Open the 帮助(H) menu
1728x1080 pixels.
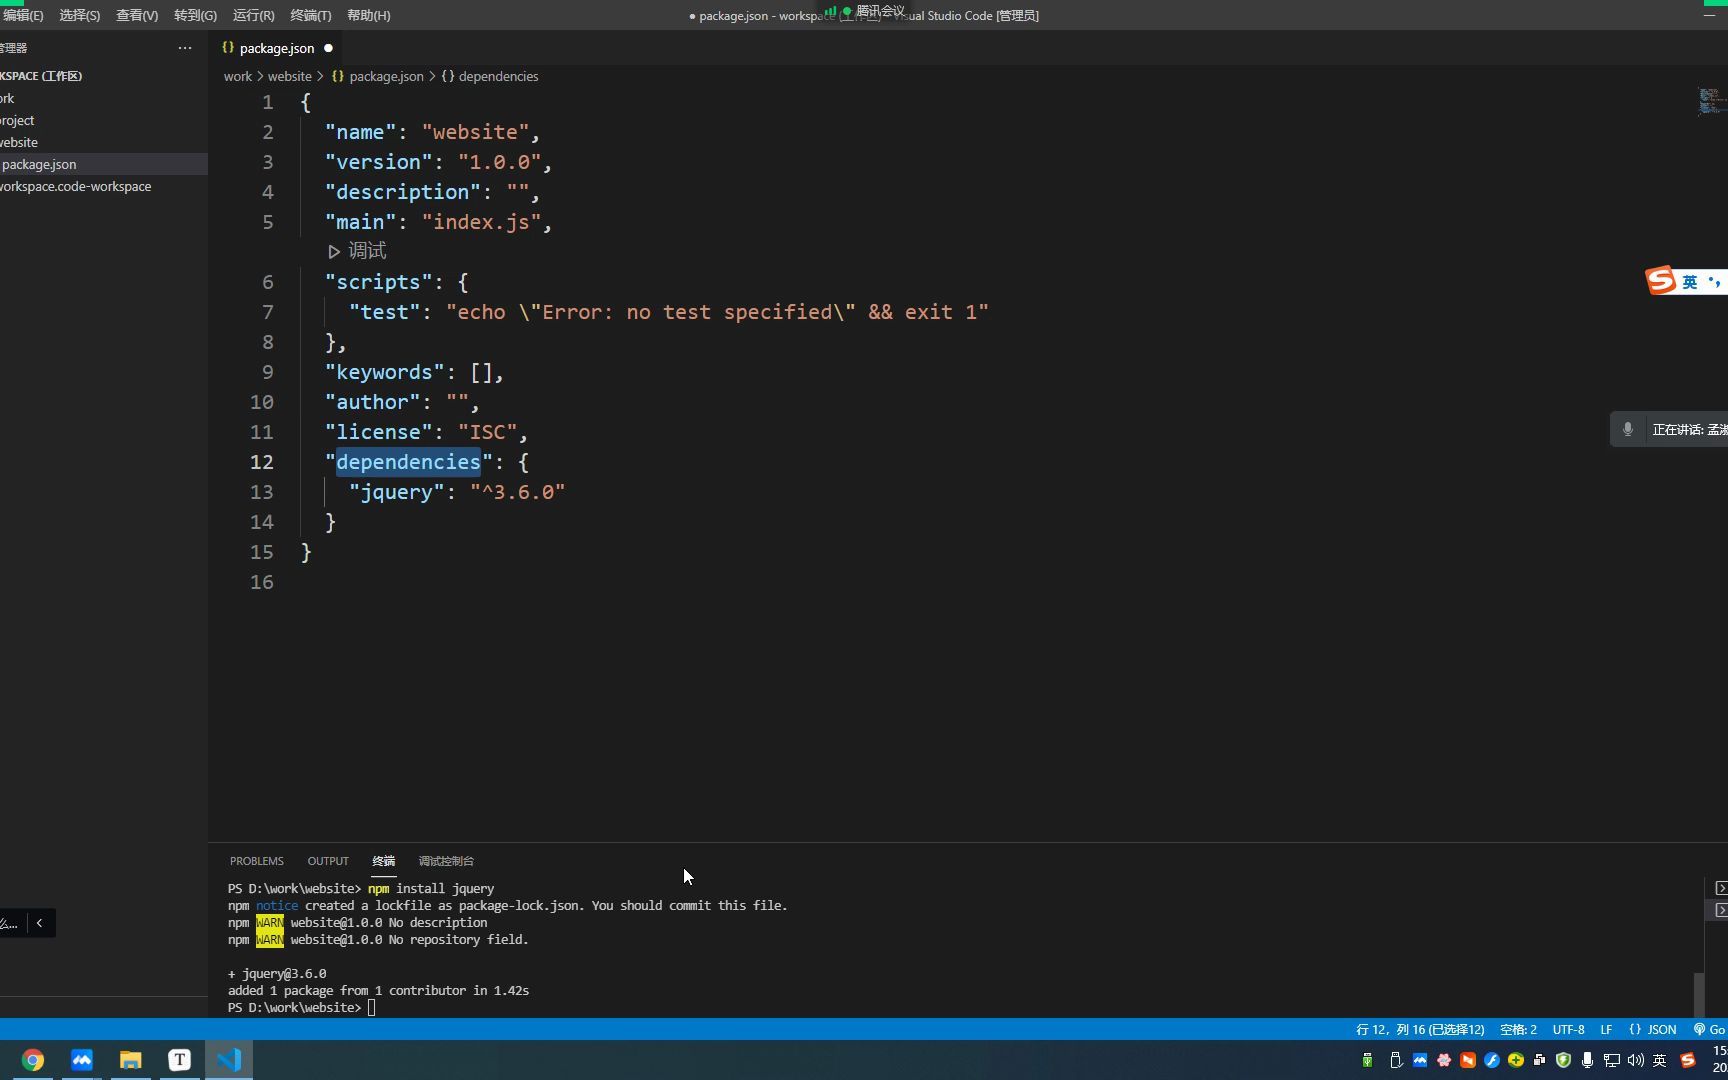pos(368,15)
